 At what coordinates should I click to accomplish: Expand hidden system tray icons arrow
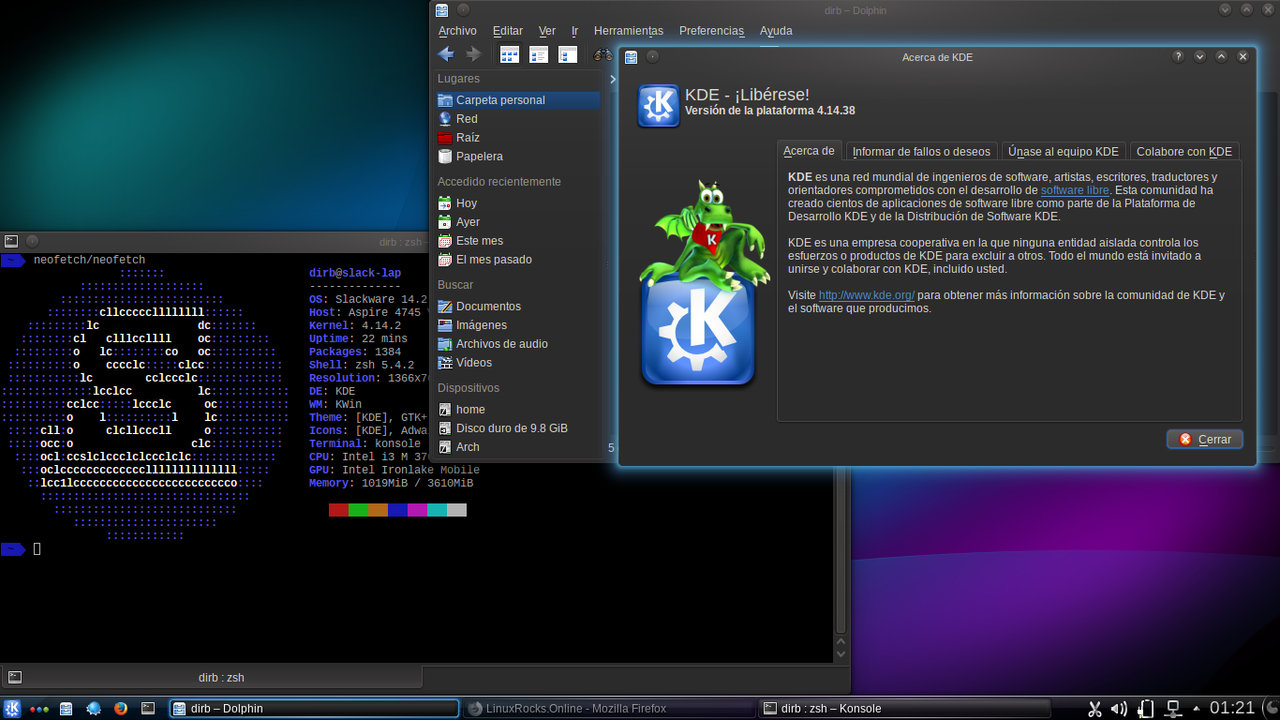pyautogui.click(x=1195, y=708)
